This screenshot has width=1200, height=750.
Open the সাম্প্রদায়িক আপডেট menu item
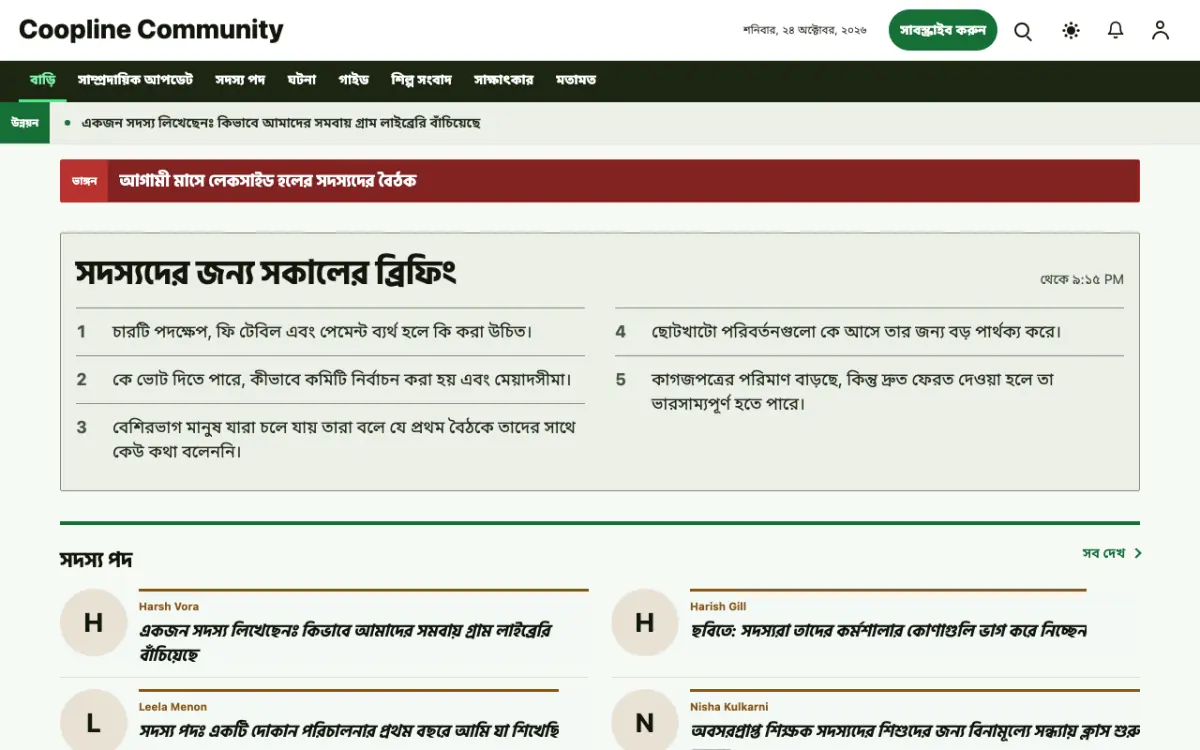click(136, 80)
